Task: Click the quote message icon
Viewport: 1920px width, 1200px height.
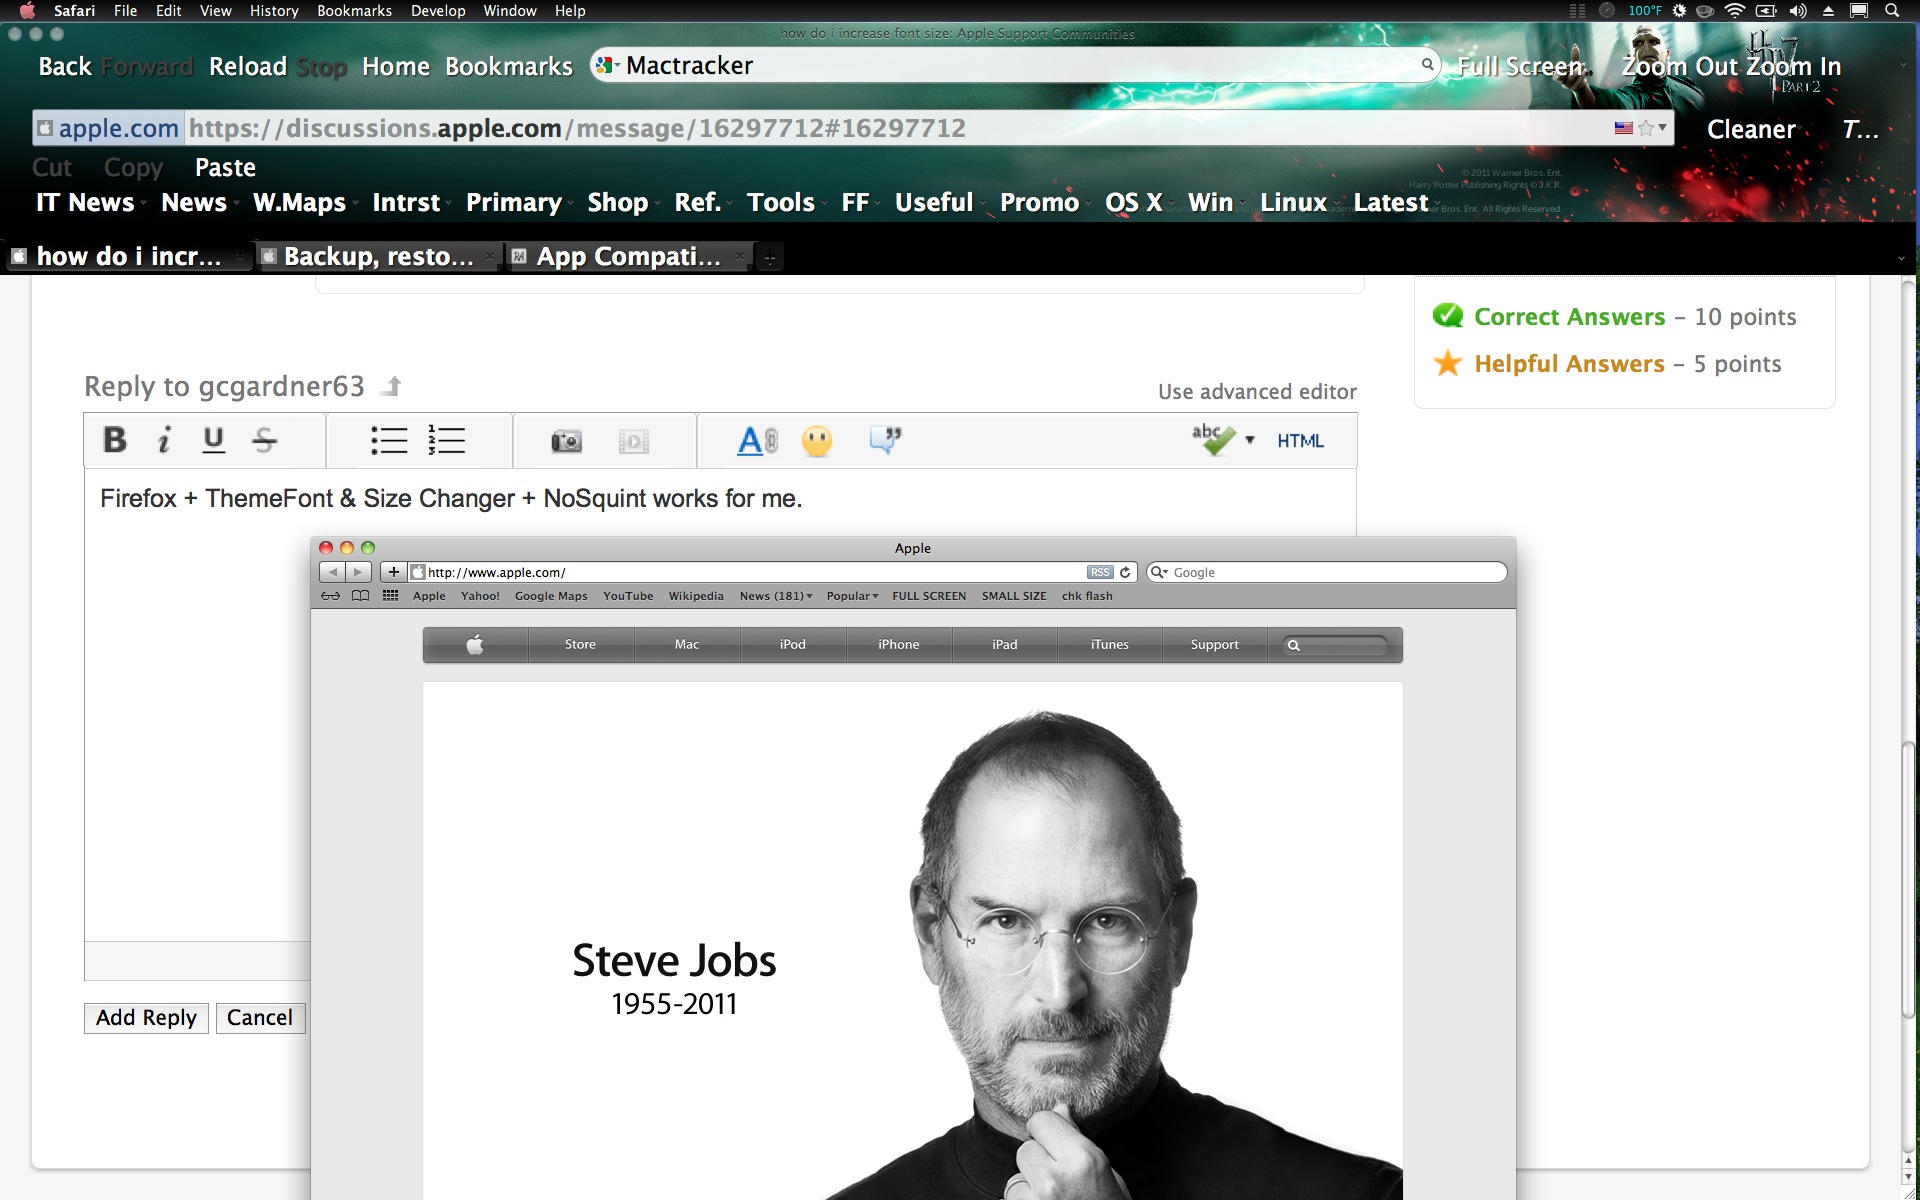Action: coord(885,440)
